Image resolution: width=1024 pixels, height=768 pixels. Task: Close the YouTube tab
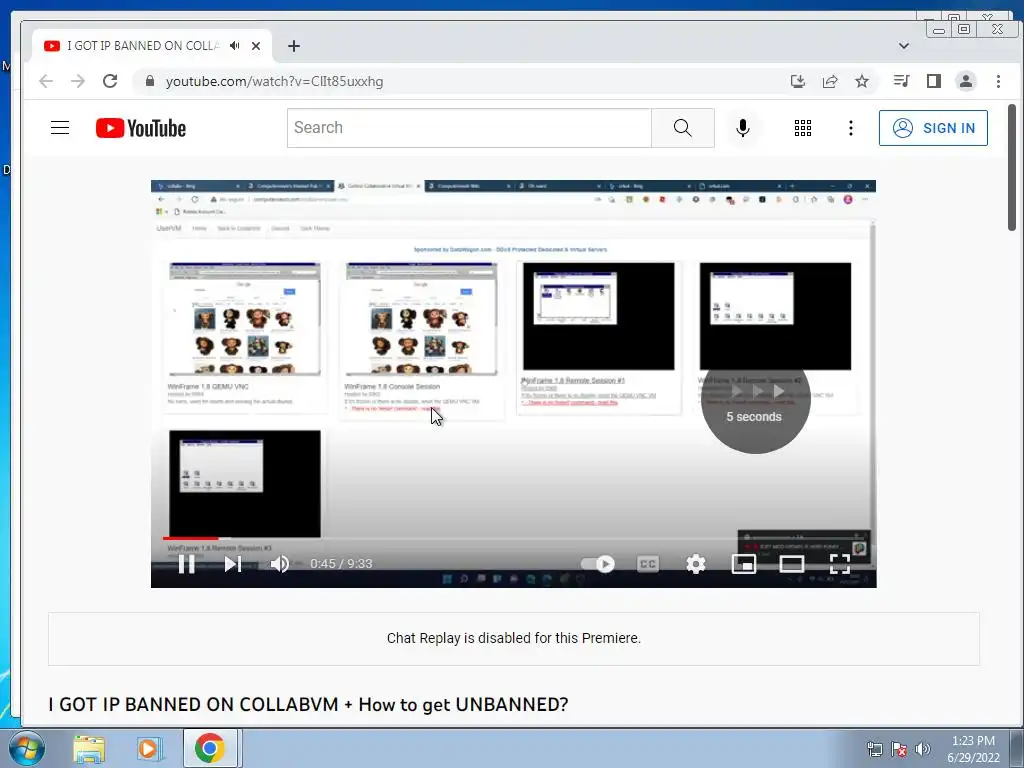click(256, 46)
